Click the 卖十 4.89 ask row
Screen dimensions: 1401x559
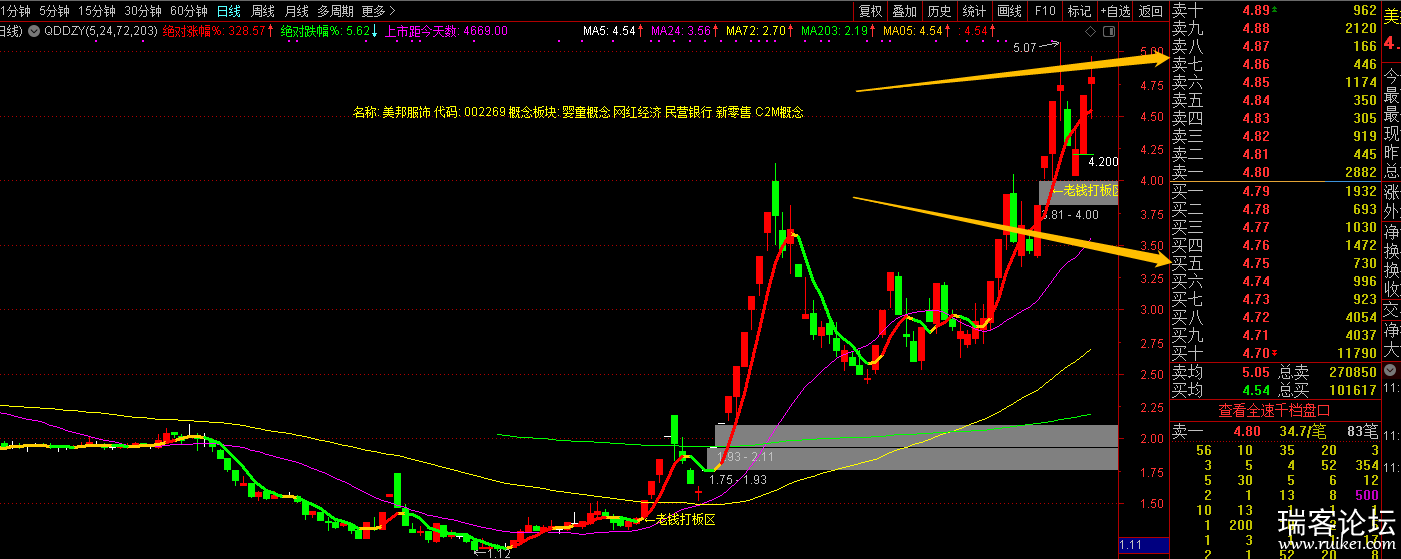[x=1274, y=11]
